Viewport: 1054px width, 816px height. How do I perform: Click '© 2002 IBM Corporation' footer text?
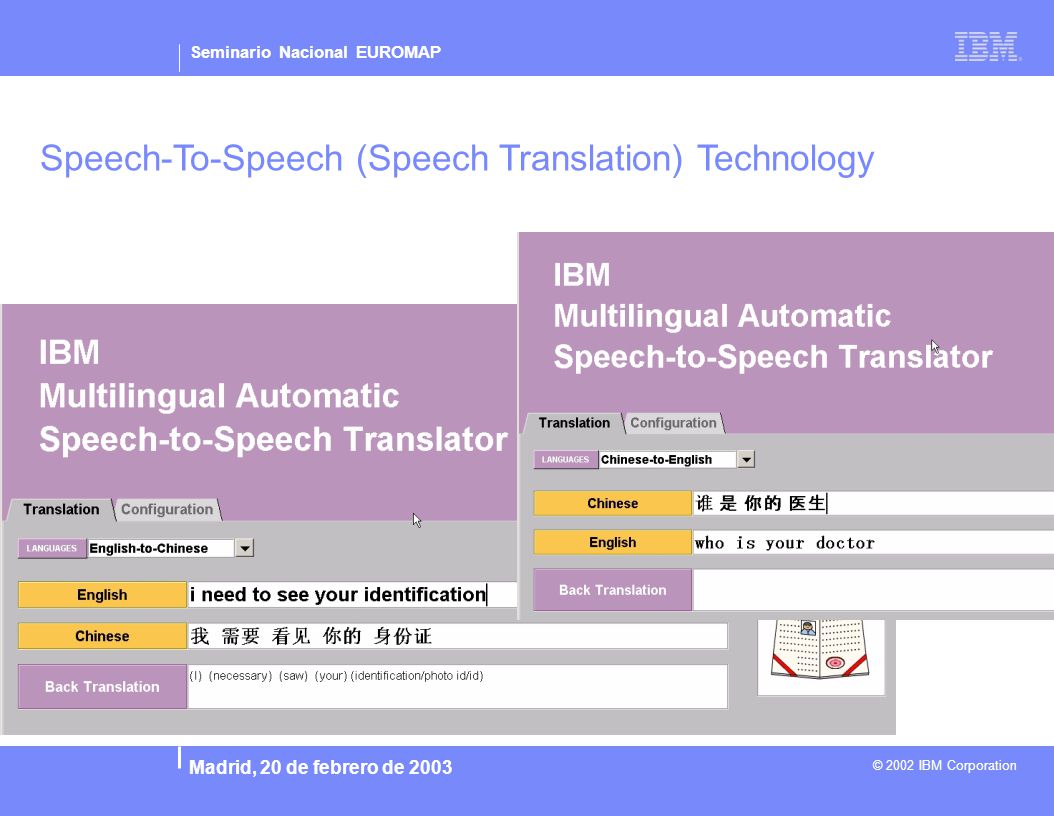point(944,766)
